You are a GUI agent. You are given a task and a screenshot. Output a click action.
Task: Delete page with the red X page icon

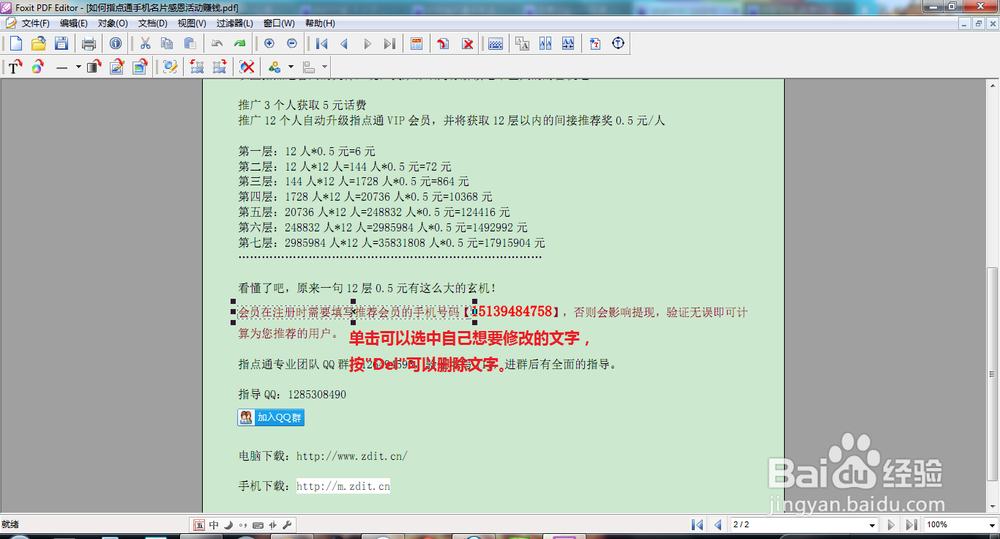[x=467, y=43]
